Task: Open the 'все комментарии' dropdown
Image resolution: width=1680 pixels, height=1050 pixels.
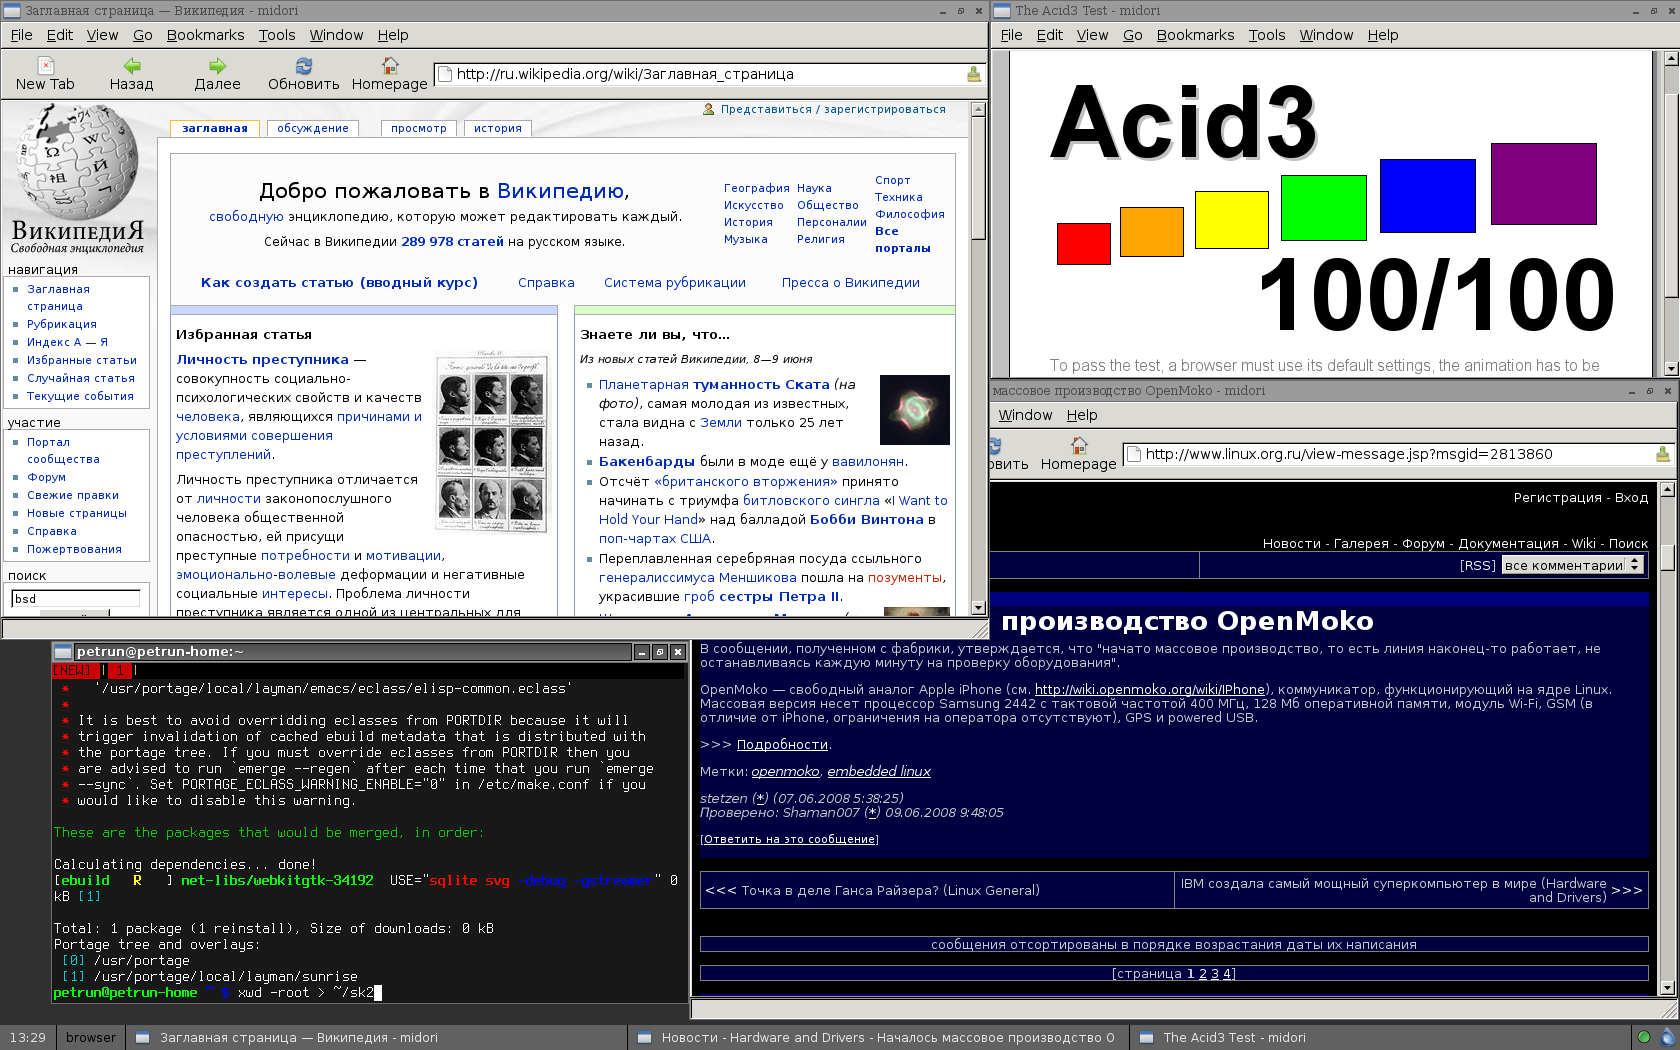Action: tap(1572, 565)
